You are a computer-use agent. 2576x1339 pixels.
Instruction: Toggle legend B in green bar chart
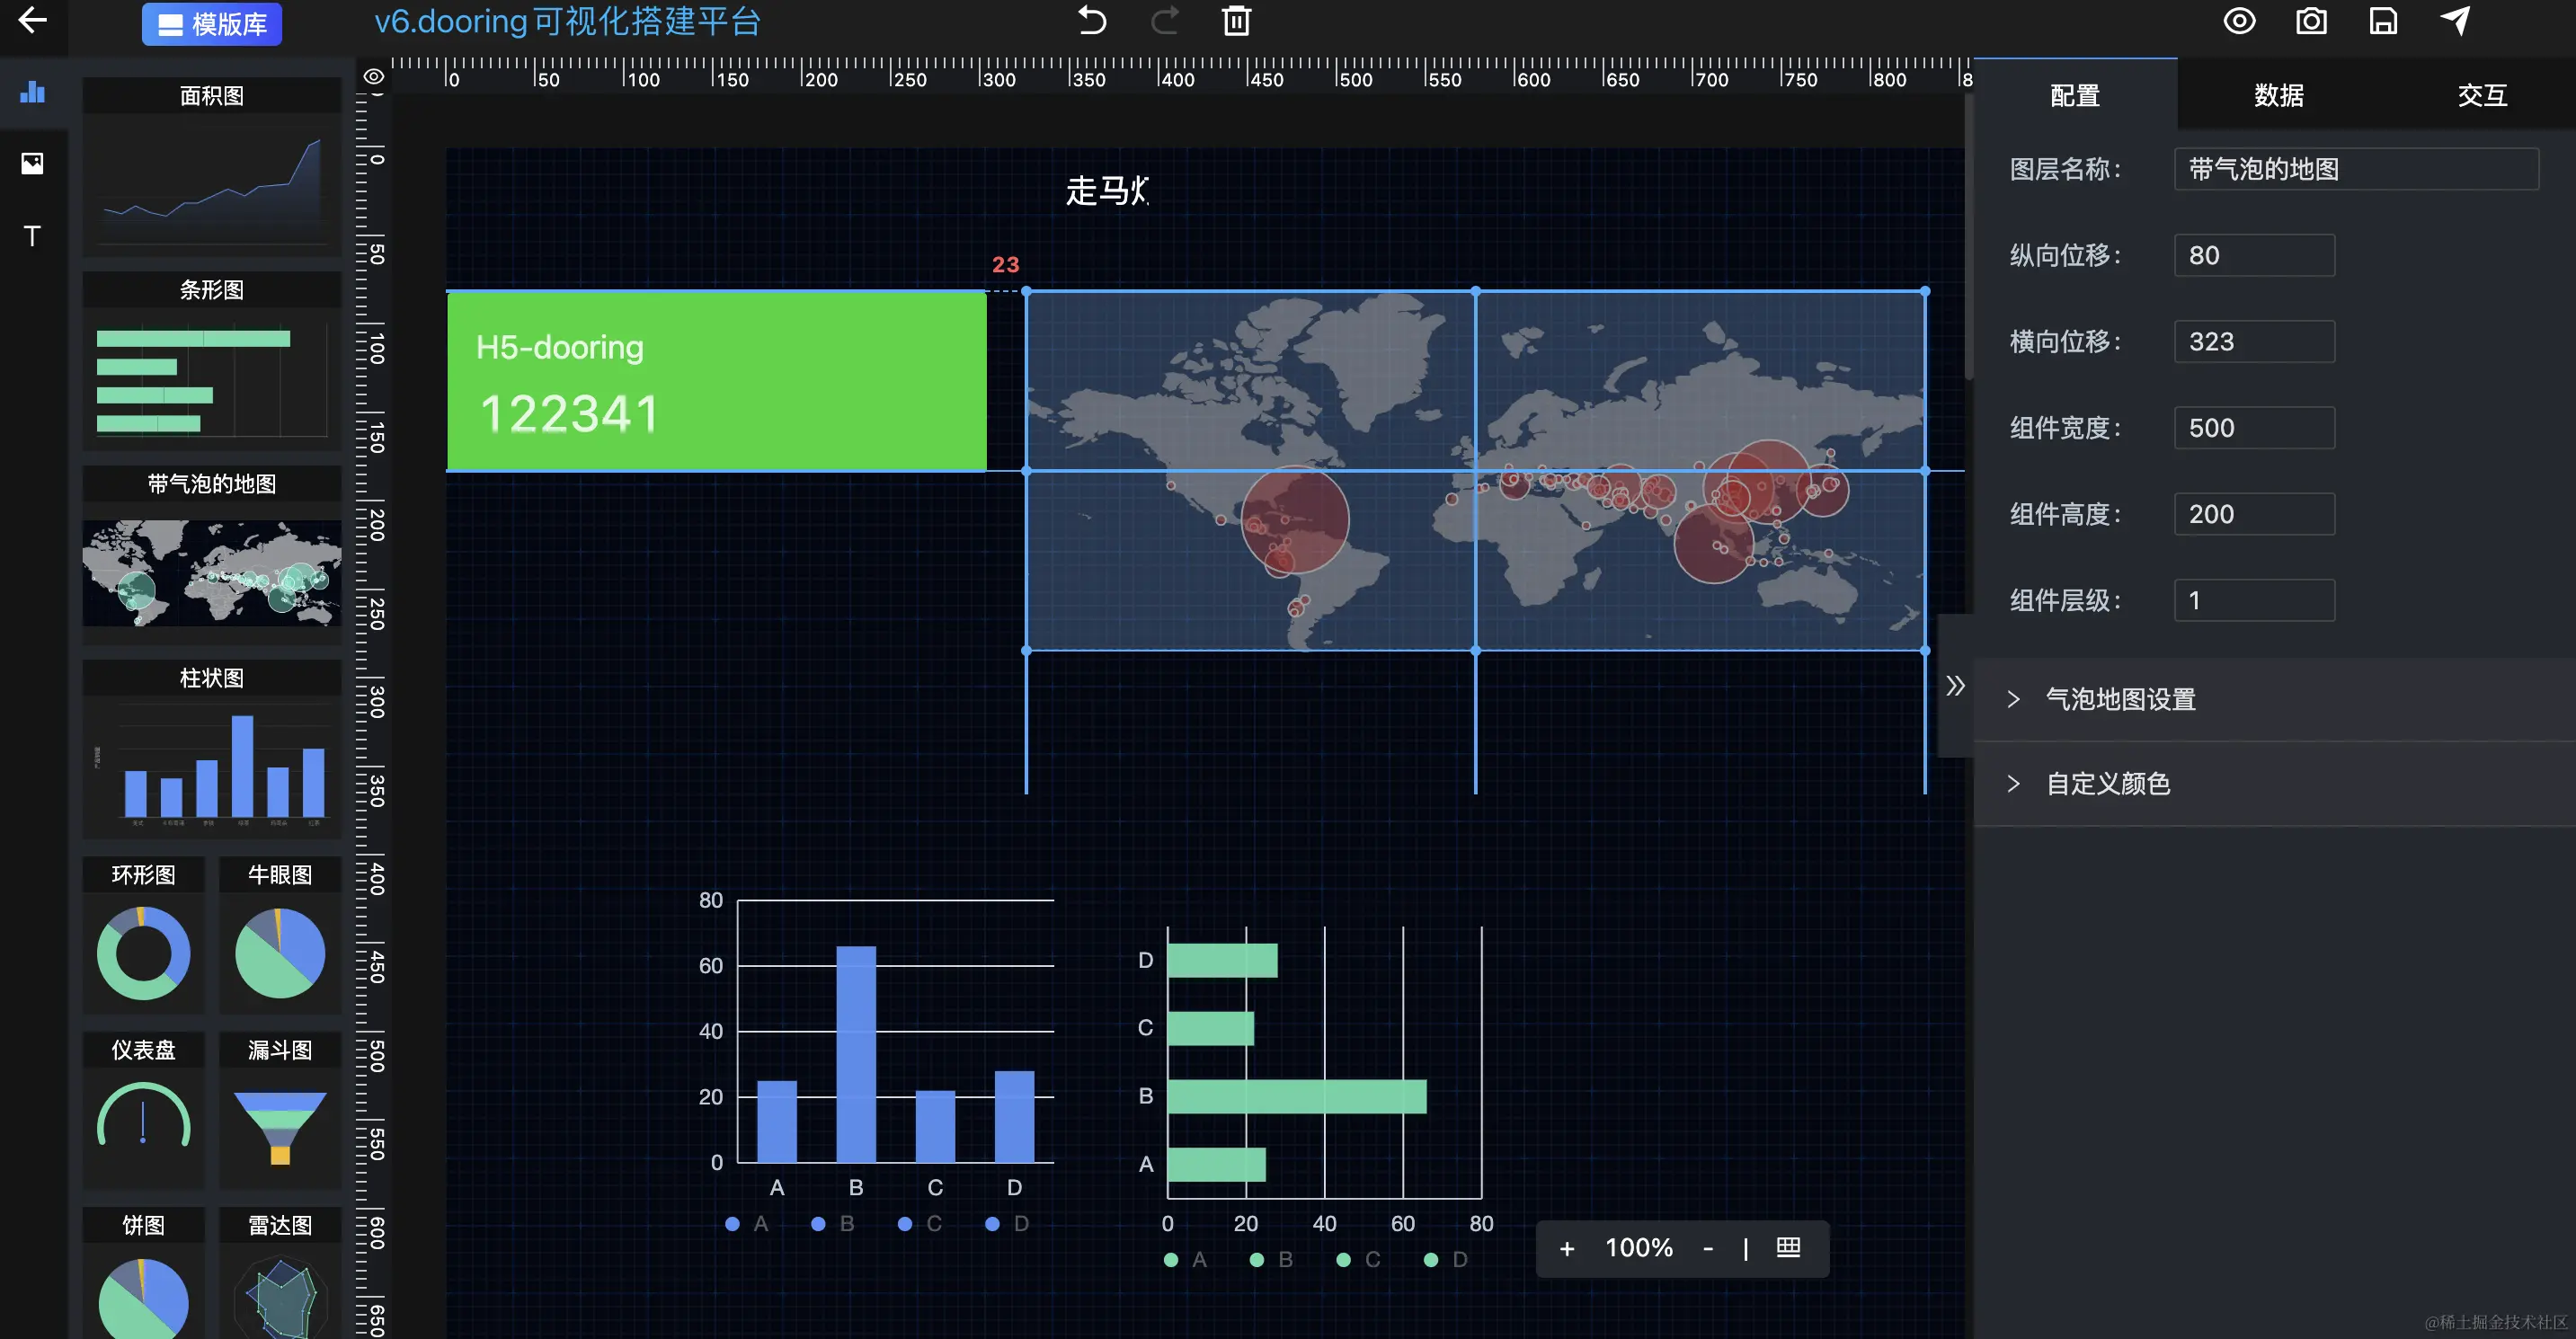pos(1272,1259)
